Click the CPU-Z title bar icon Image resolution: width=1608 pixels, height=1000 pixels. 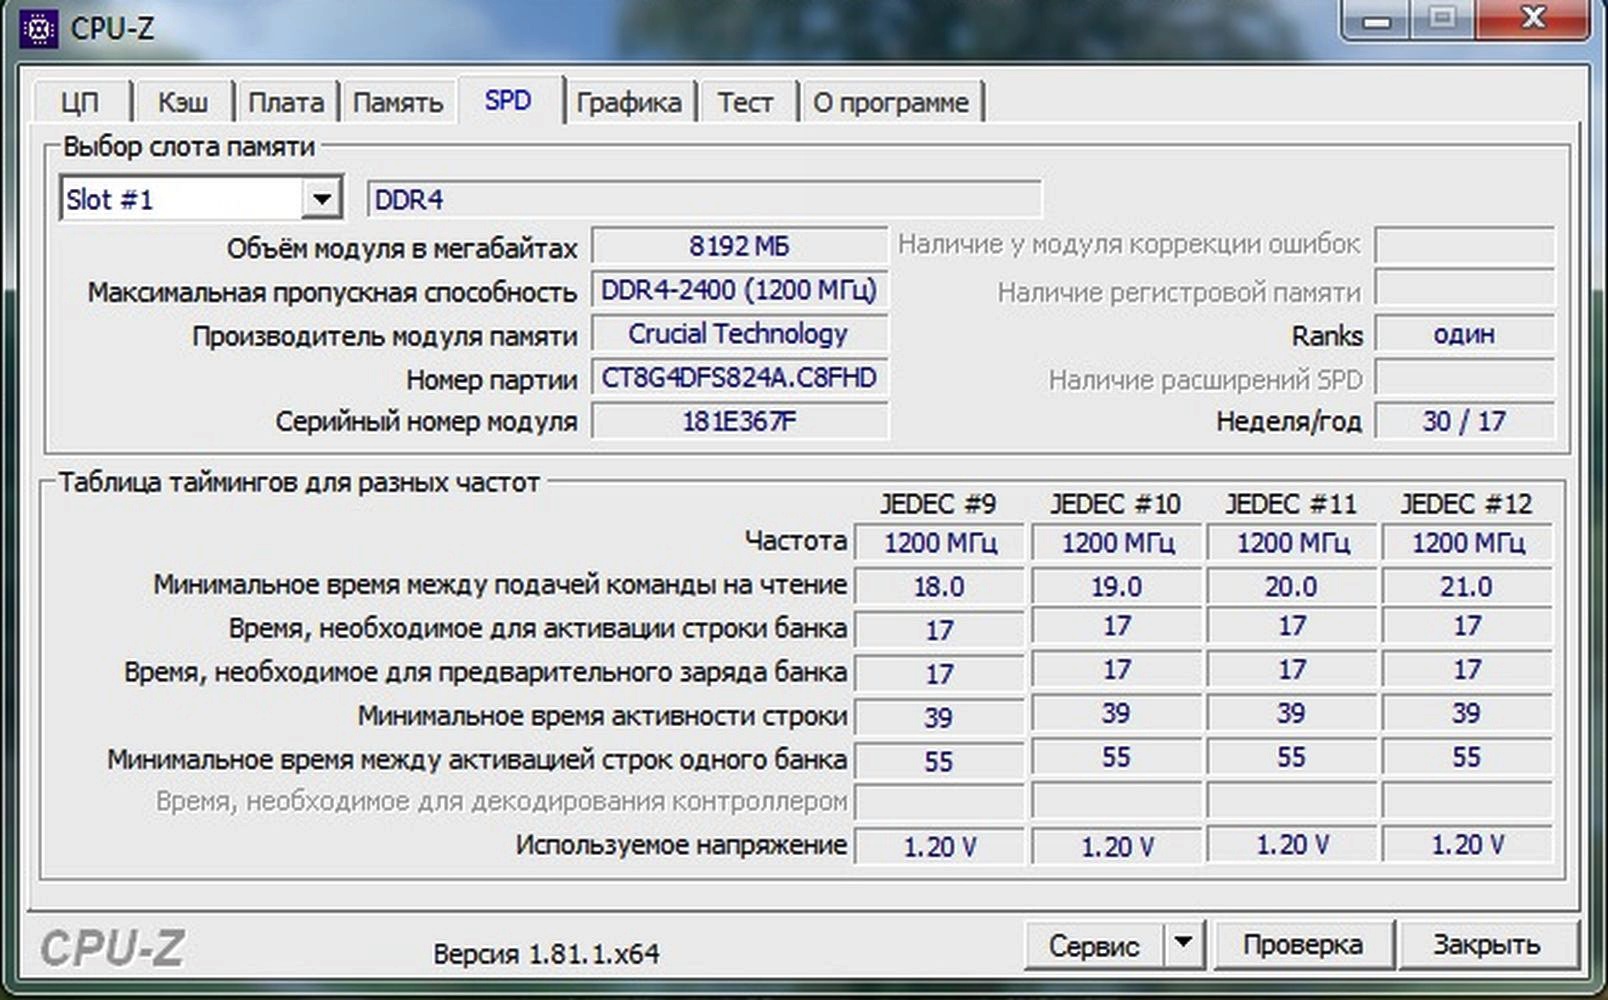coord(39,28)
